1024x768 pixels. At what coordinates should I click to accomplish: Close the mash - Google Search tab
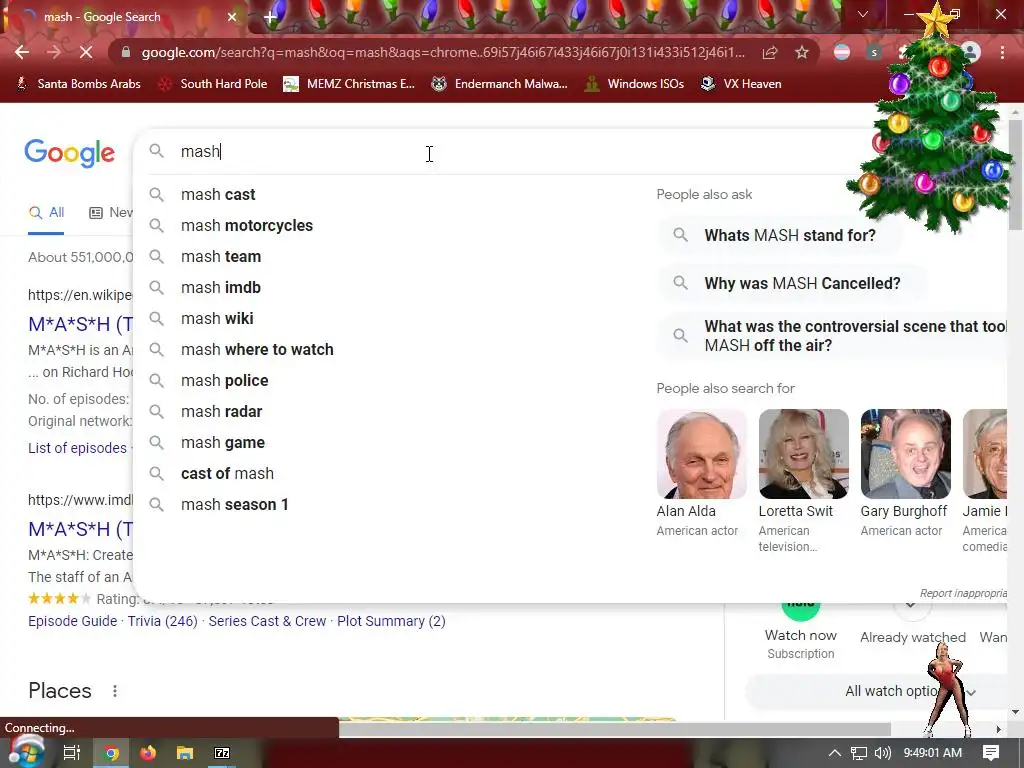coord(232,17)
